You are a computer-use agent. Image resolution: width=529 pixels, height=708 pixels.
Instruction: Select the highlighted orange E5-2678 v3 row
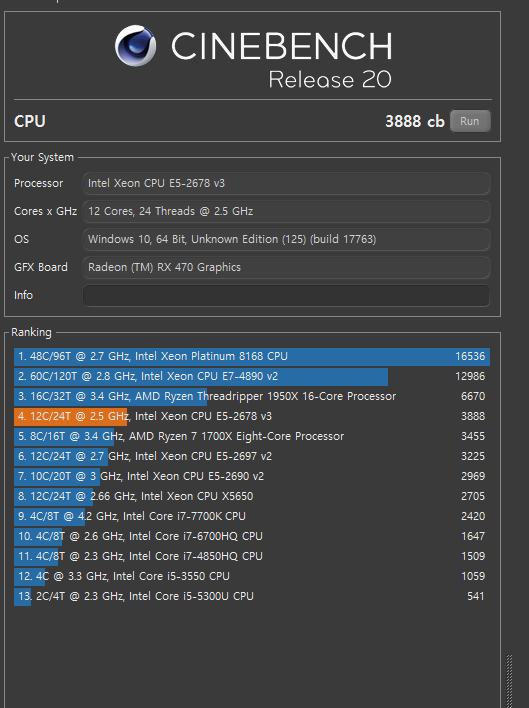coord(252,416)
